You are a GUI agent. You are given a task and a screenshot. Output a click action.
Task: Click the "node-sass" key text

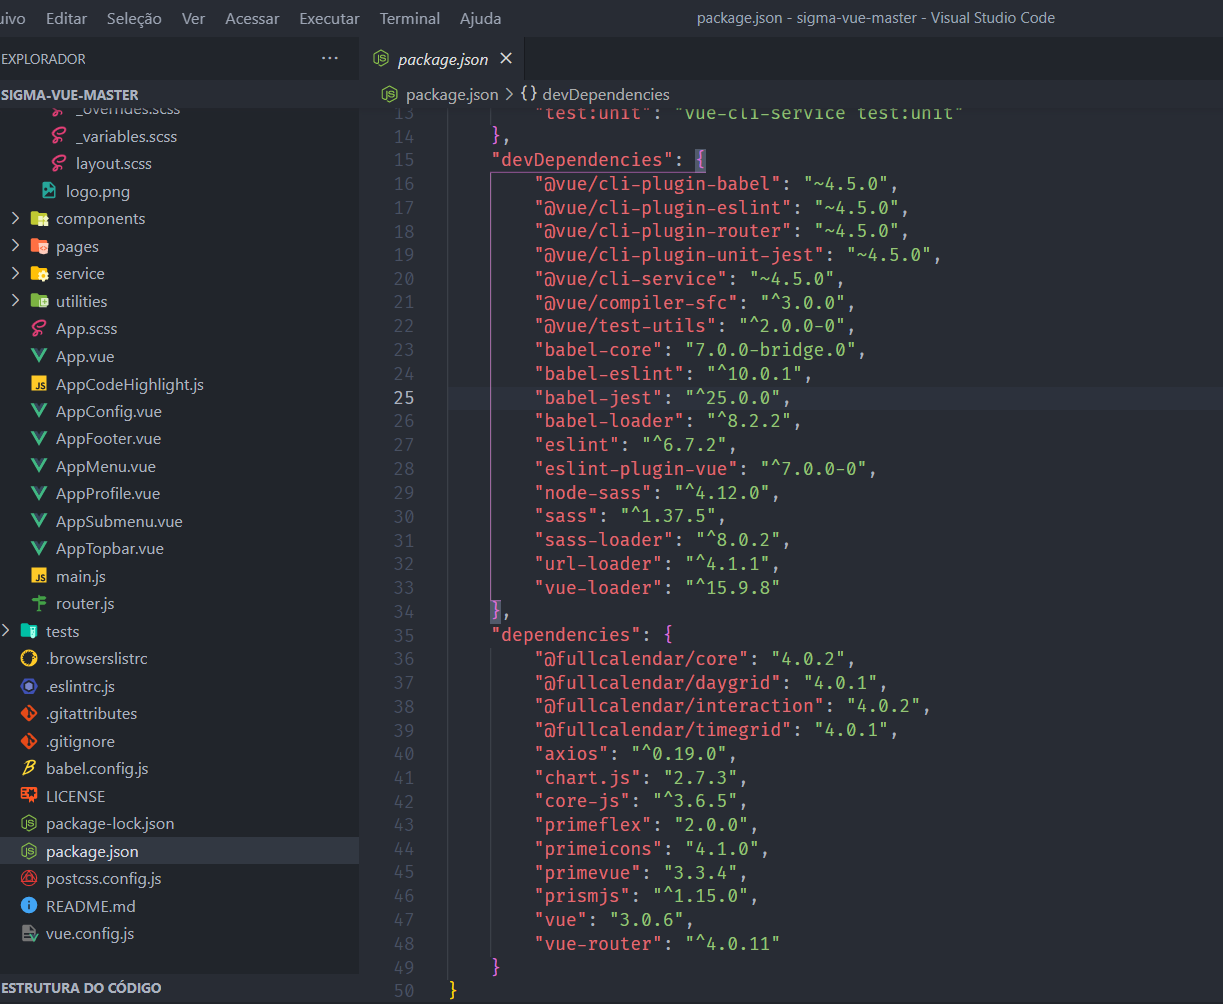(594, 492)
